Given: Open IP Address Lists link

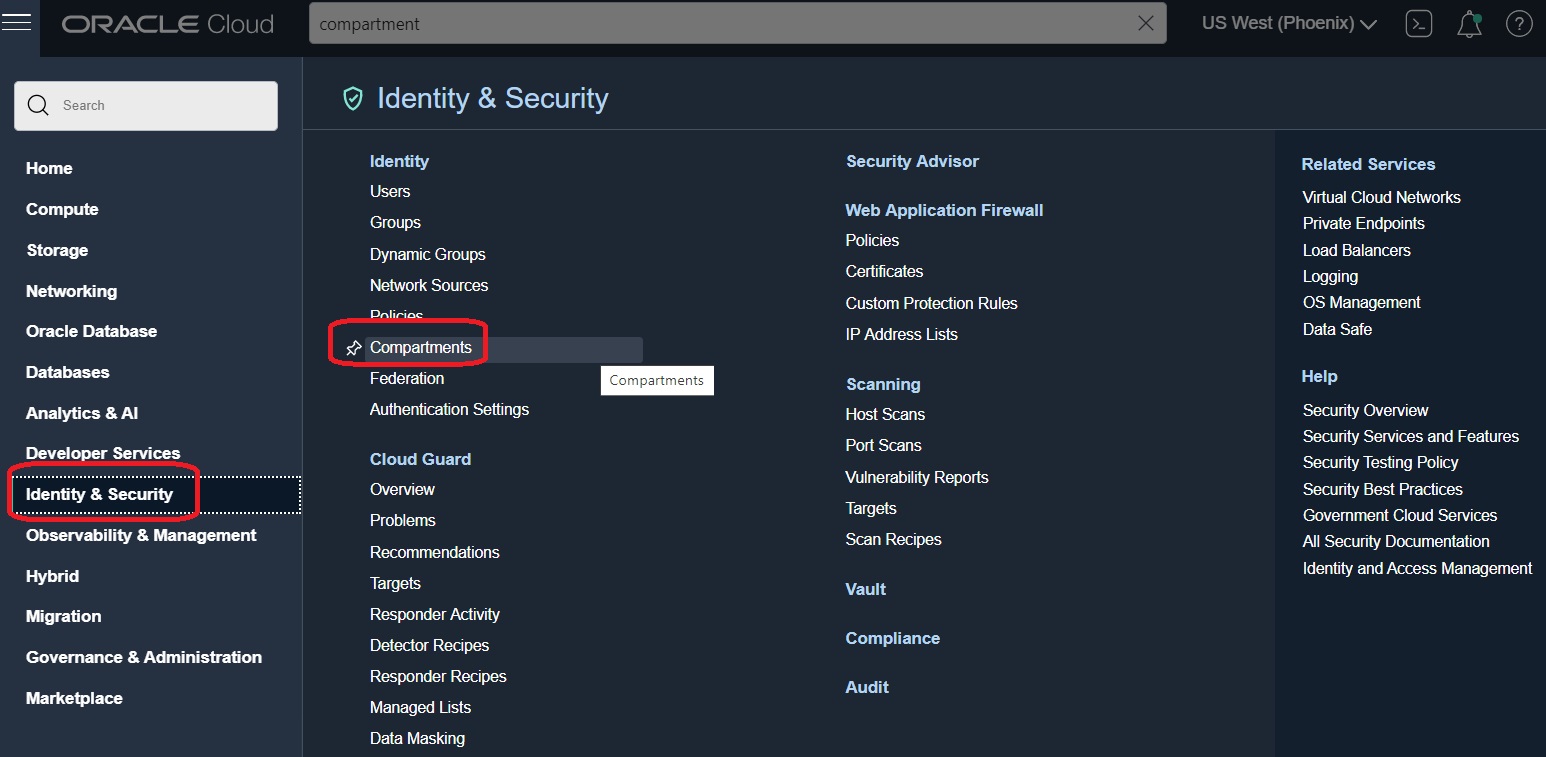Looking at the screenshot, I should pyautogui.click(x=901, y=334).
